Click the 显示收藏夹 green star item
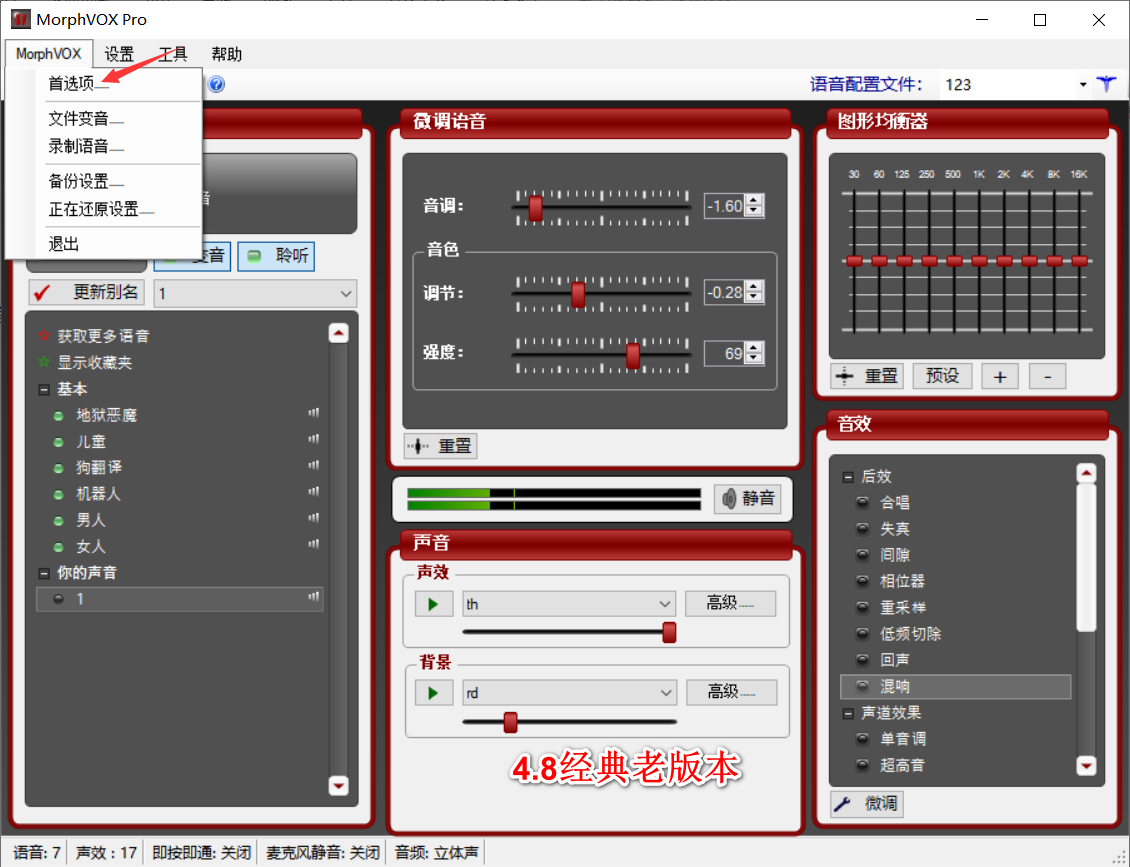The height and width of the screenshot is (867, 1130). 84,363
